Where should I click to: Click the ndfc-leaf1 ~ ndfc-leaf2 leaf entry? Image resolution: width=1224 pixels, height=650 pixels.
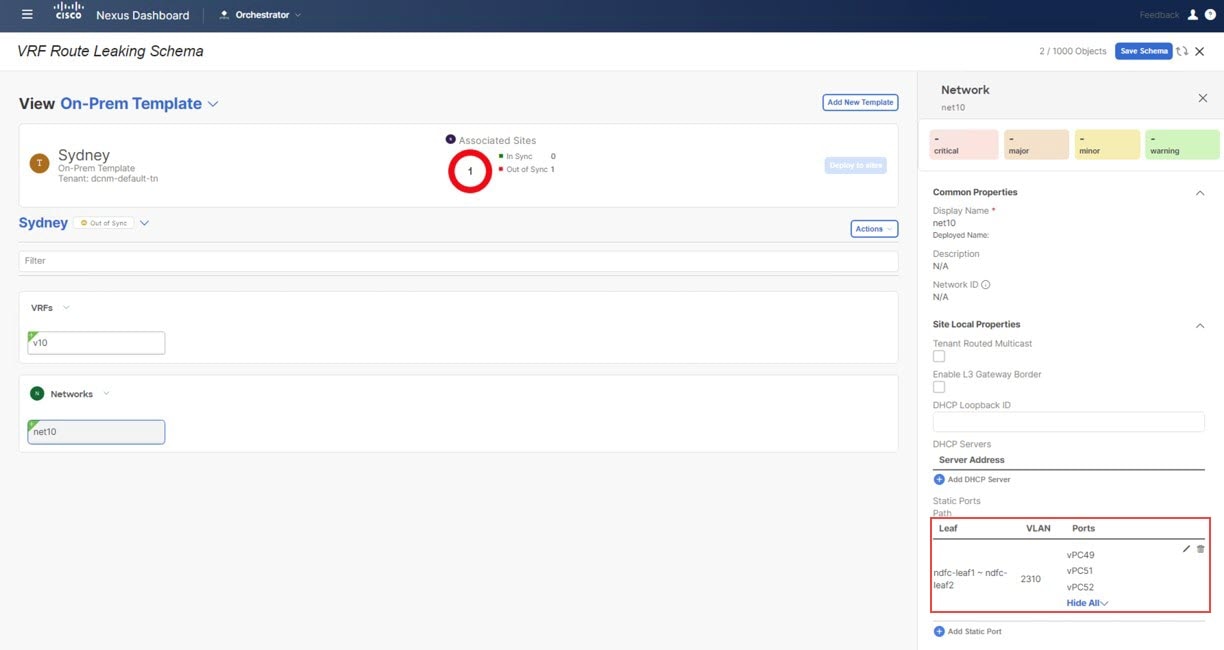(x=969, y=579)
